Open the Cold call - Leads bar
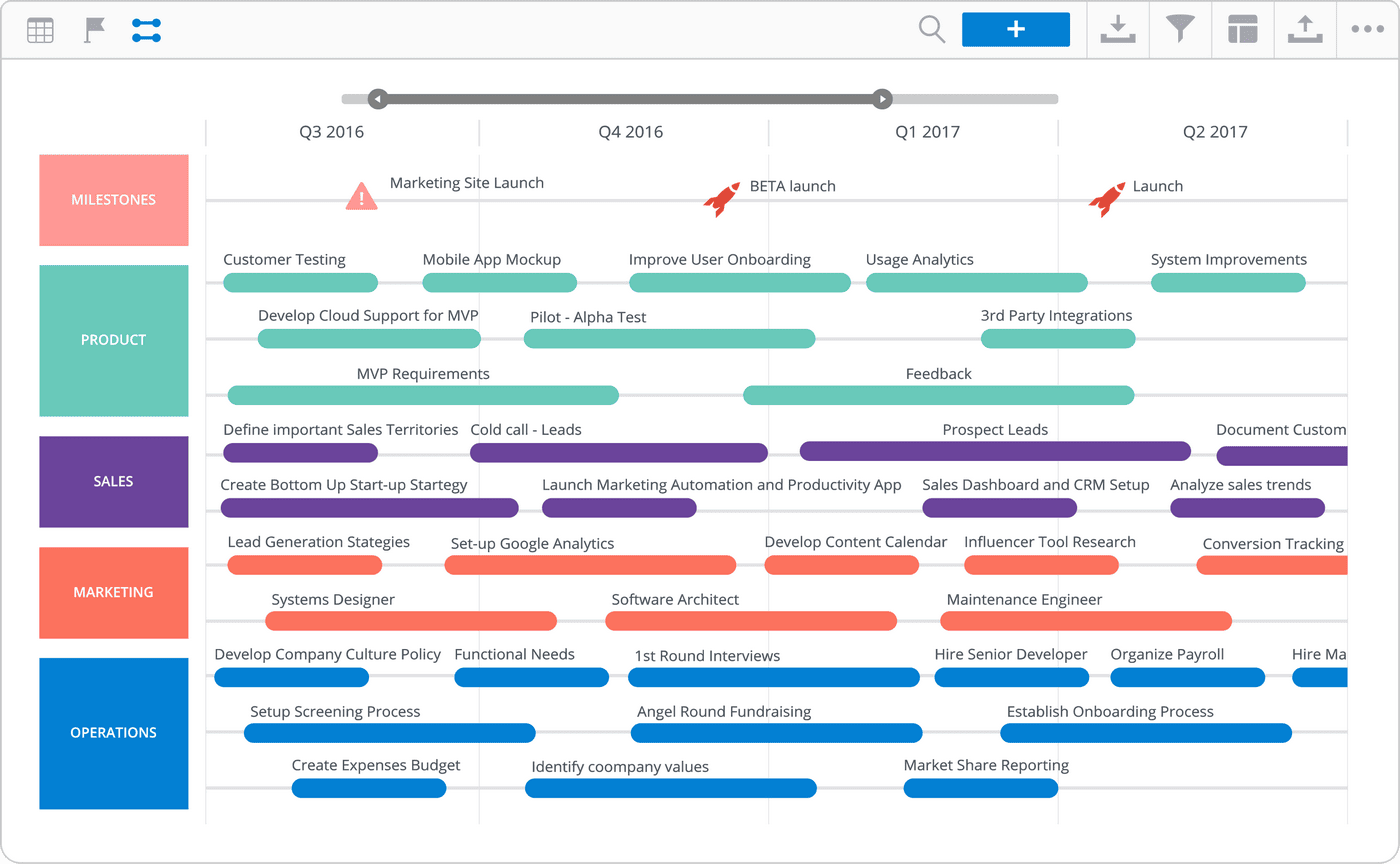Image resolution: width=1400 pixels, height=864 pixels. (619, 453)
